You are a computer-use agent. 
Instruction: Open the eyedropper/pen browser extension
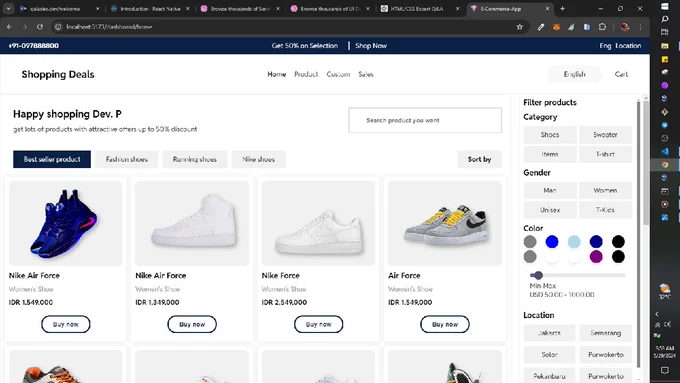coord(541,27)
